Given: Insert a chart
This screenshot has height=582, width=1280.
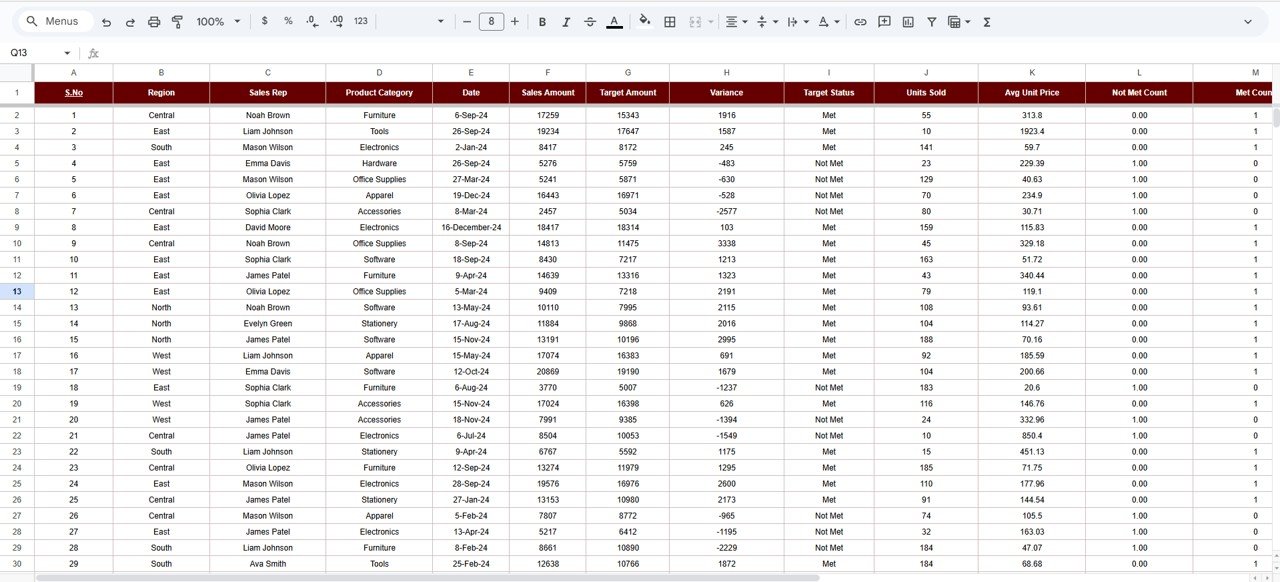Looking at the screenshot, I should tap(908, 21).
